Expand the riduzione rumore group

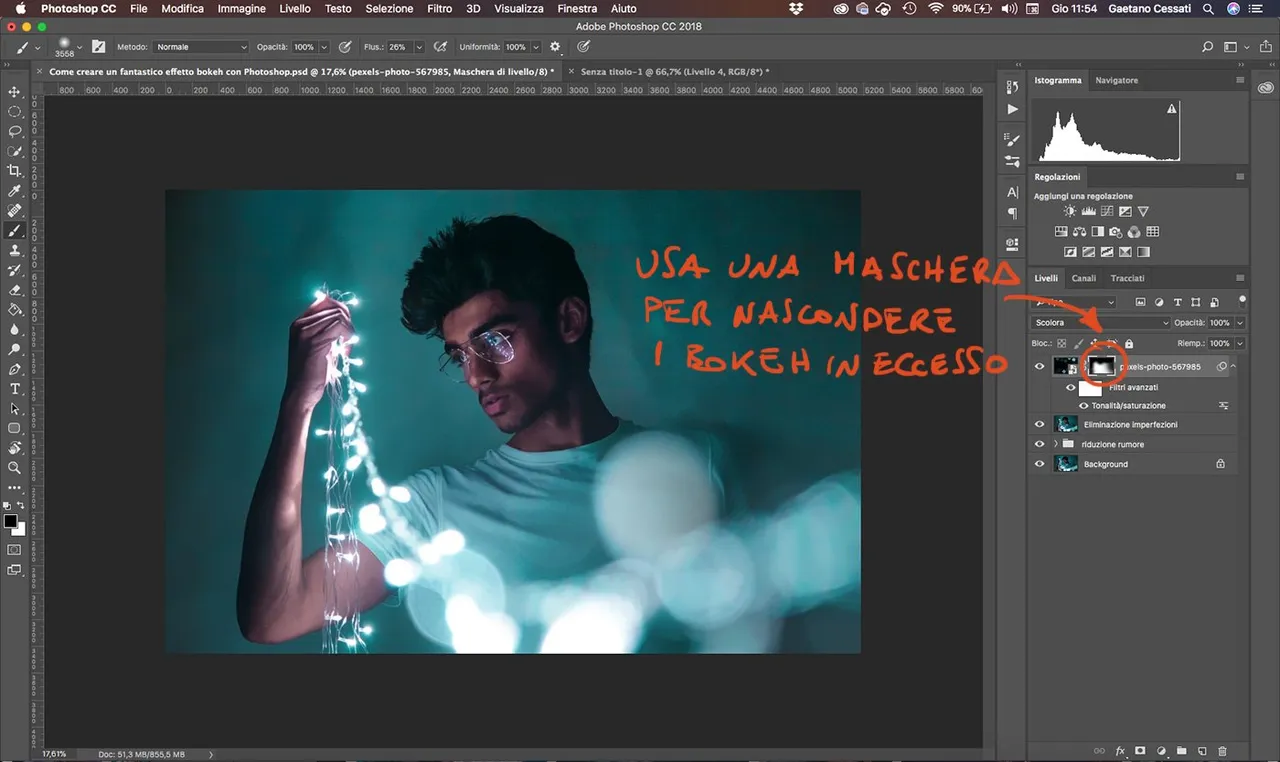1055,444
